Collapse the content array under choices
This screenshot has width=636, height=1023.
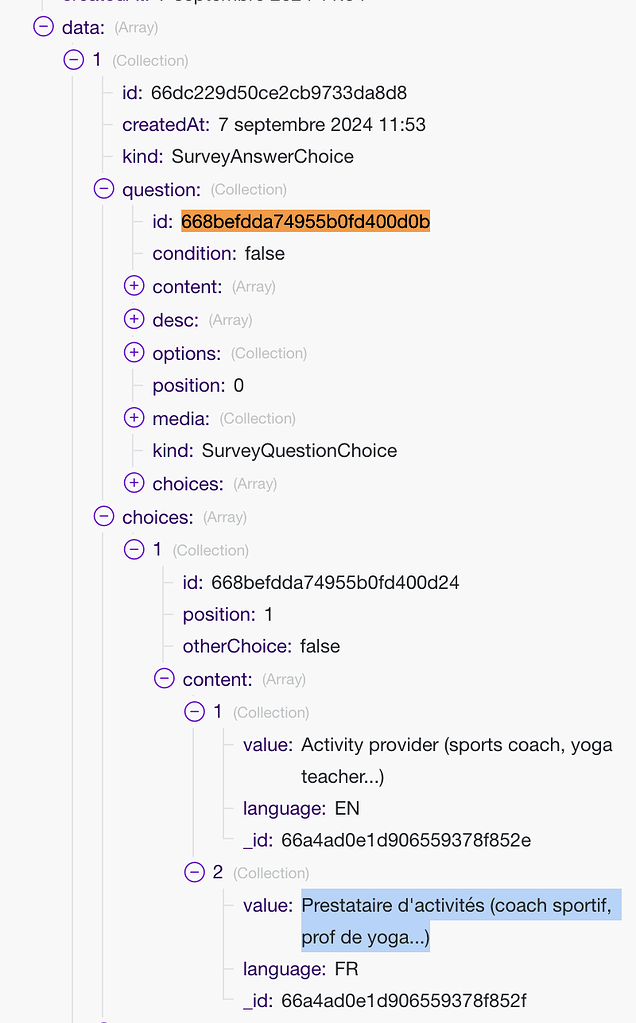pyautogui.click(x=164, y=679)
